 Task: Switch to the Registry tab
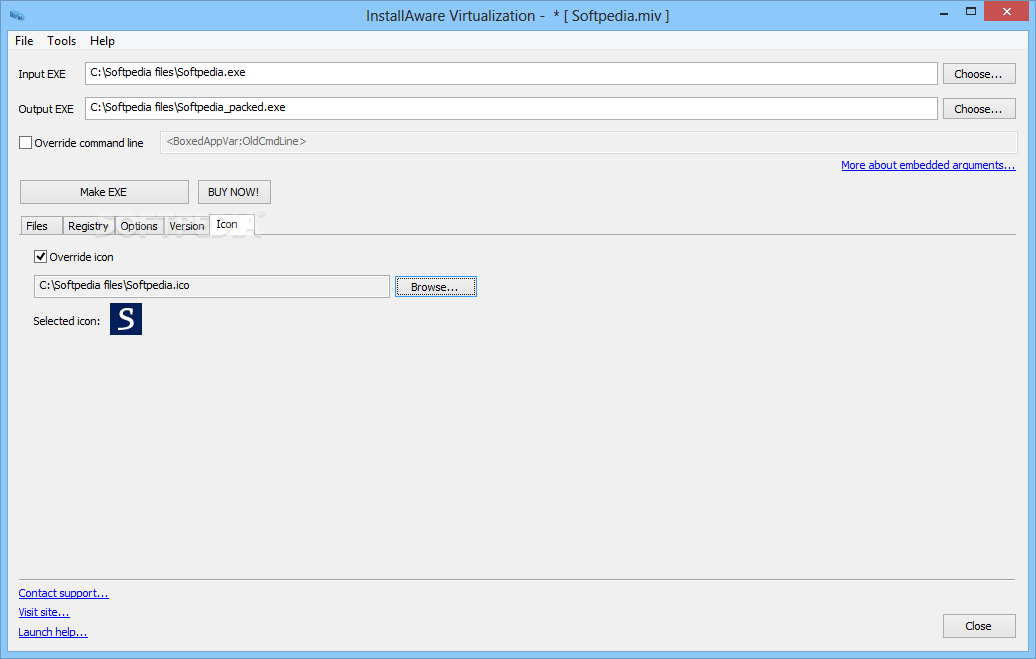point(89,226)
